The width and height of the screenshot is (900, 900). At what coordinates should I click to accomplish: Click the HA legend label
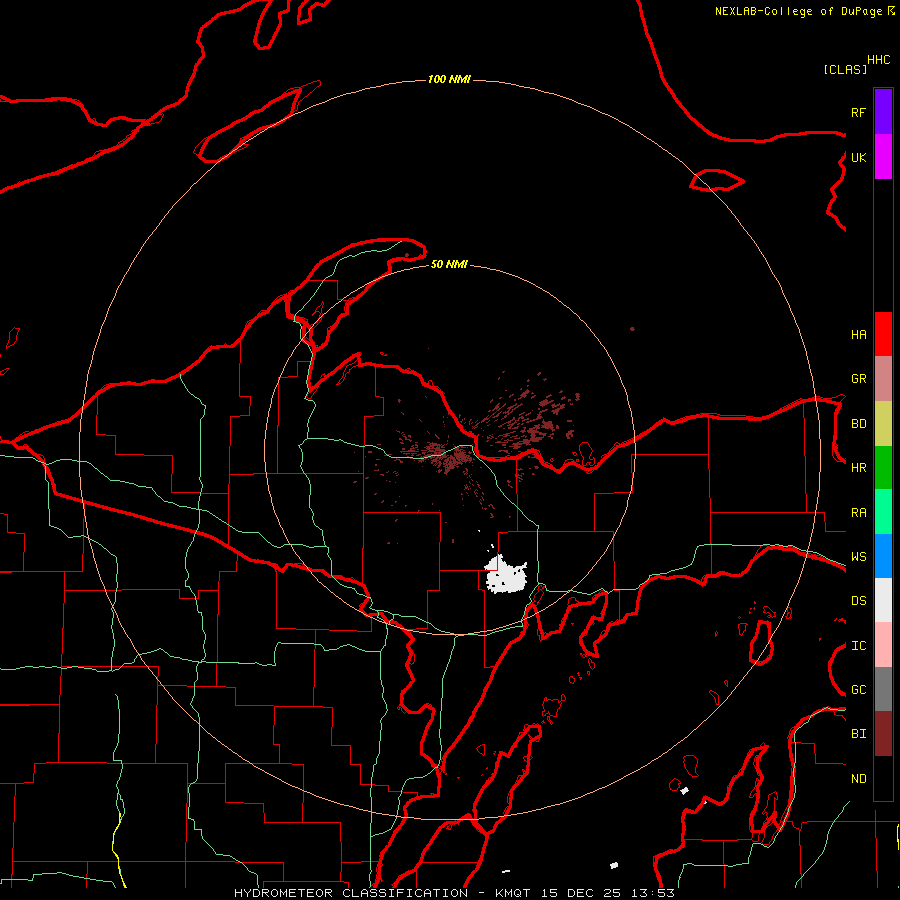click(x=858, y=335)
